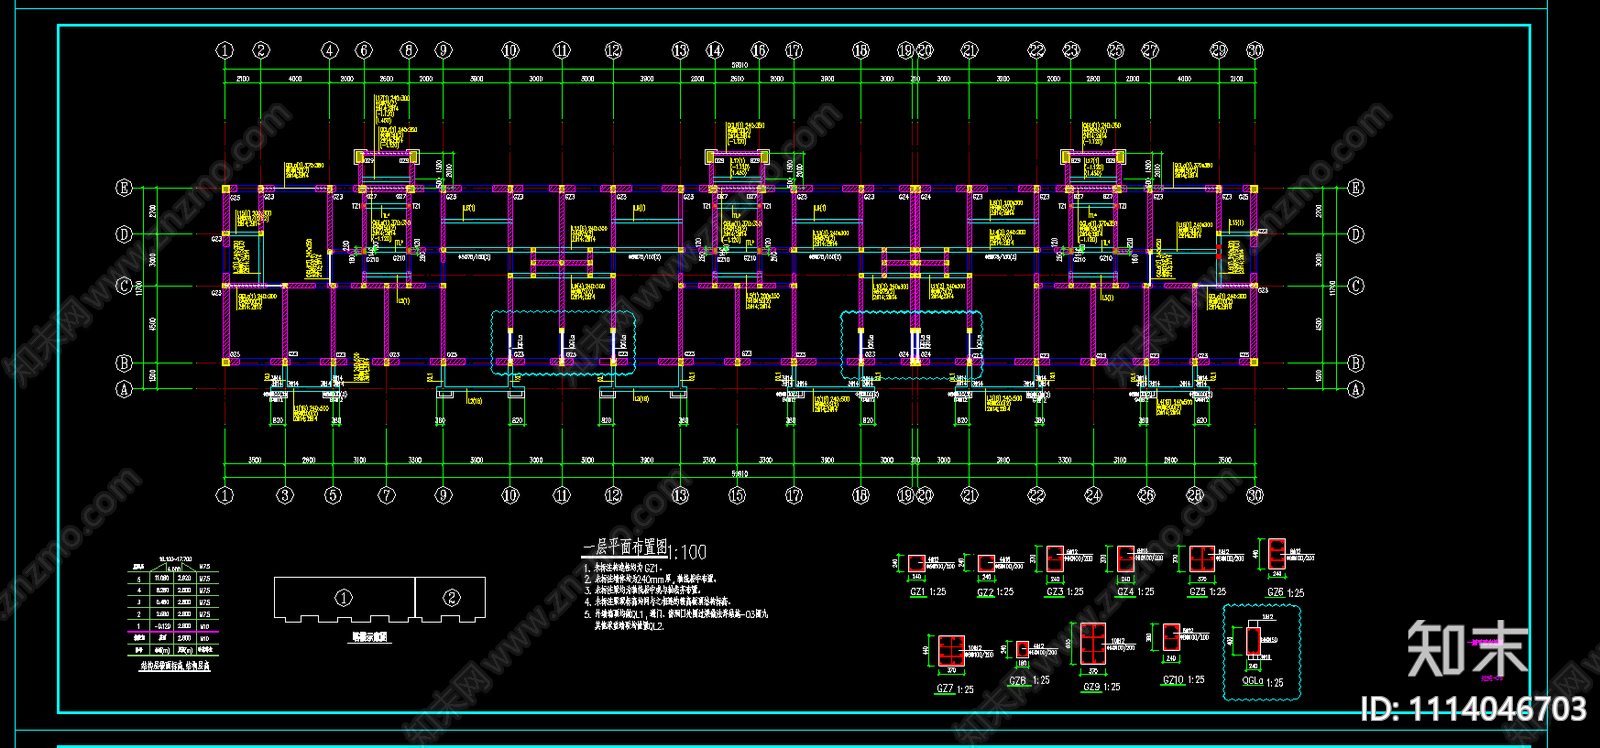Click the GZ6 column section detail
Image resolution: width=1600 pixels, height=748 pixels.
pos(1276,554)
